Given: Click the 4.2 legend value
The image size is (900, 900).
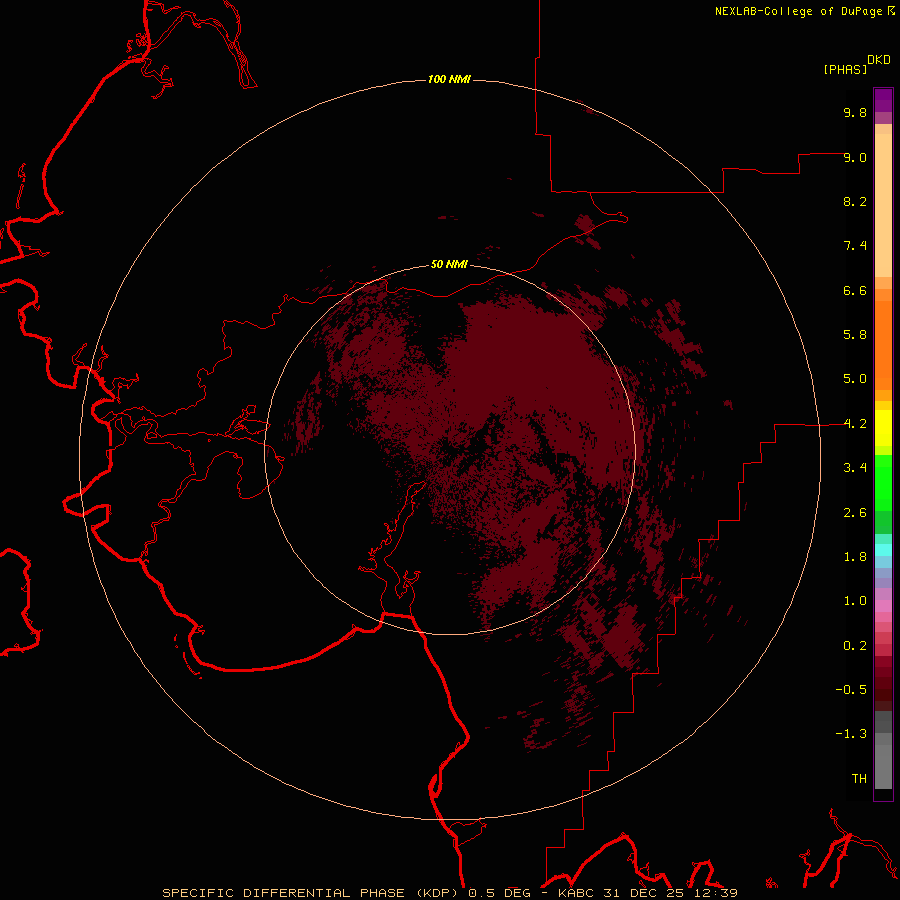Looking at the screenshot, I should (855, 424).
